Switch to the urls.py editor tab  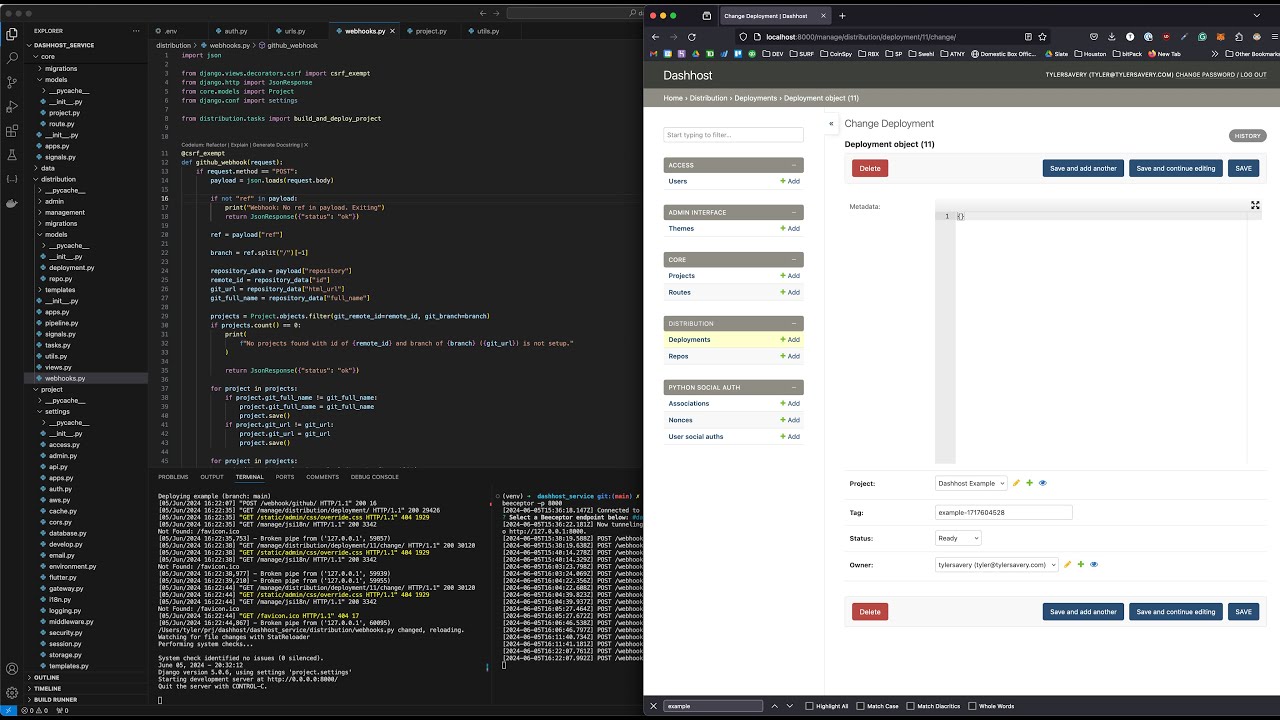294,31
